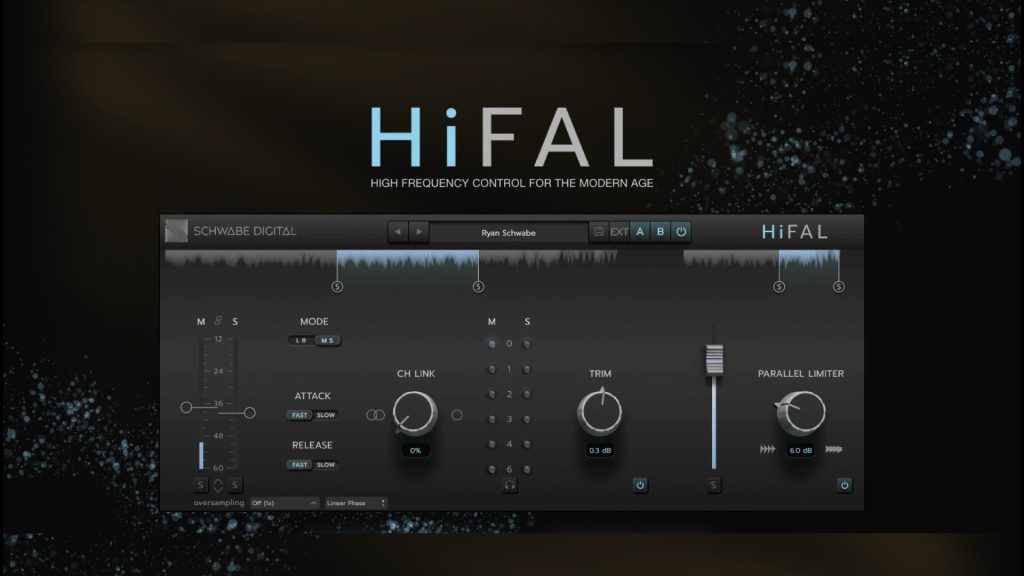Open the Ryan Schwabe preset menu
Viewport: 1024px width, 576px height.
point(508,231)
